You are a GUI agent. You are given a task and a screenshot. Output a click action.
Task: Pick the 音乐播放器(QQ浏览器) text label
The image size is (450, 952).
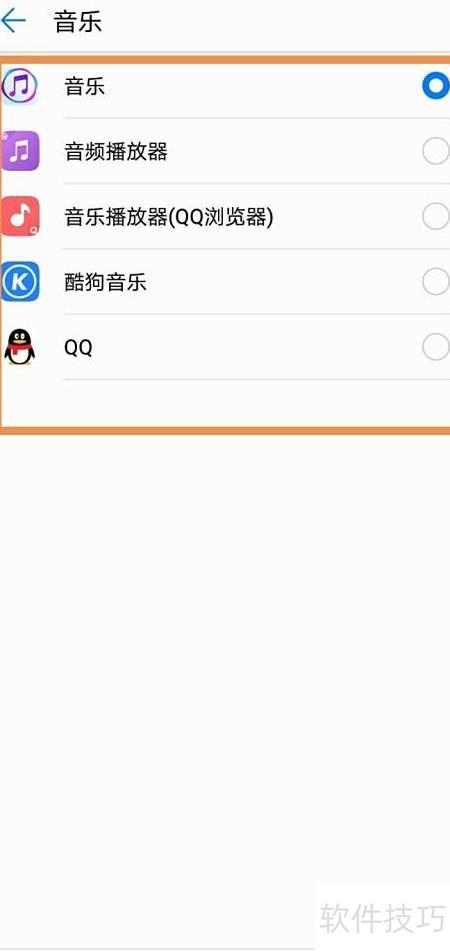[169, 217]
